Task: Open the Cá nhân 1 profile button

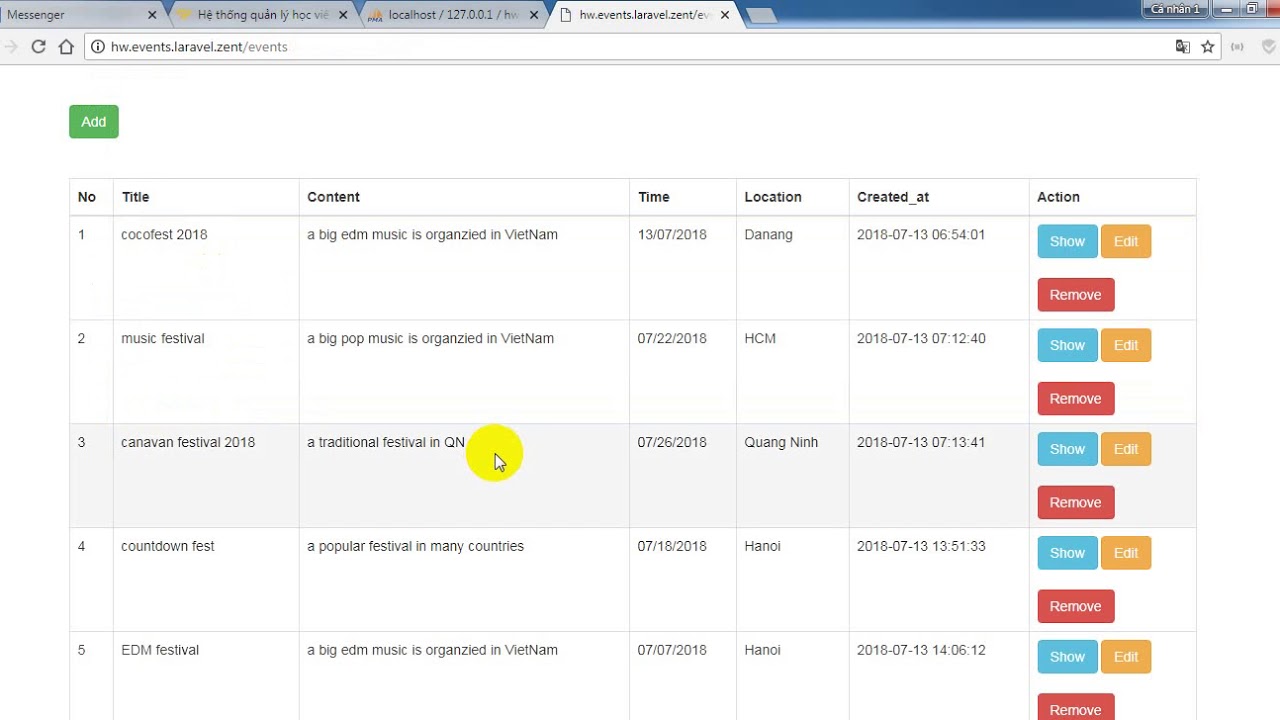Action: pyautogui.click(x=1175, y=9)
